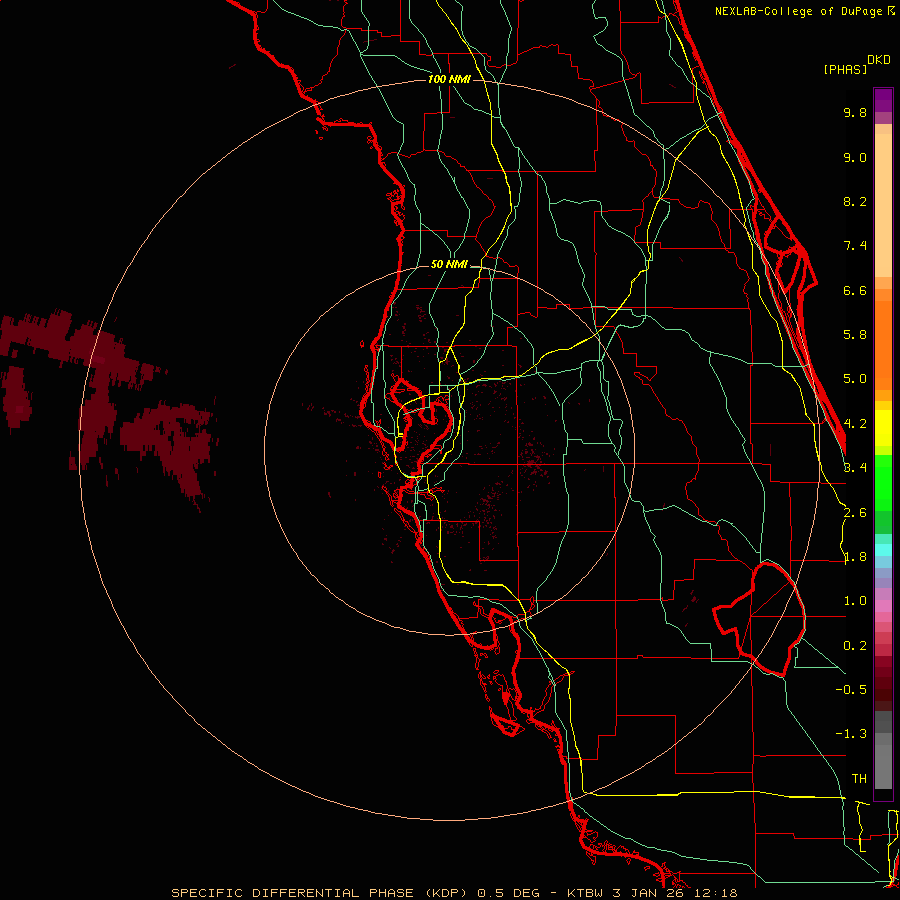Pick the gray color bar segment

click(883, 750)
